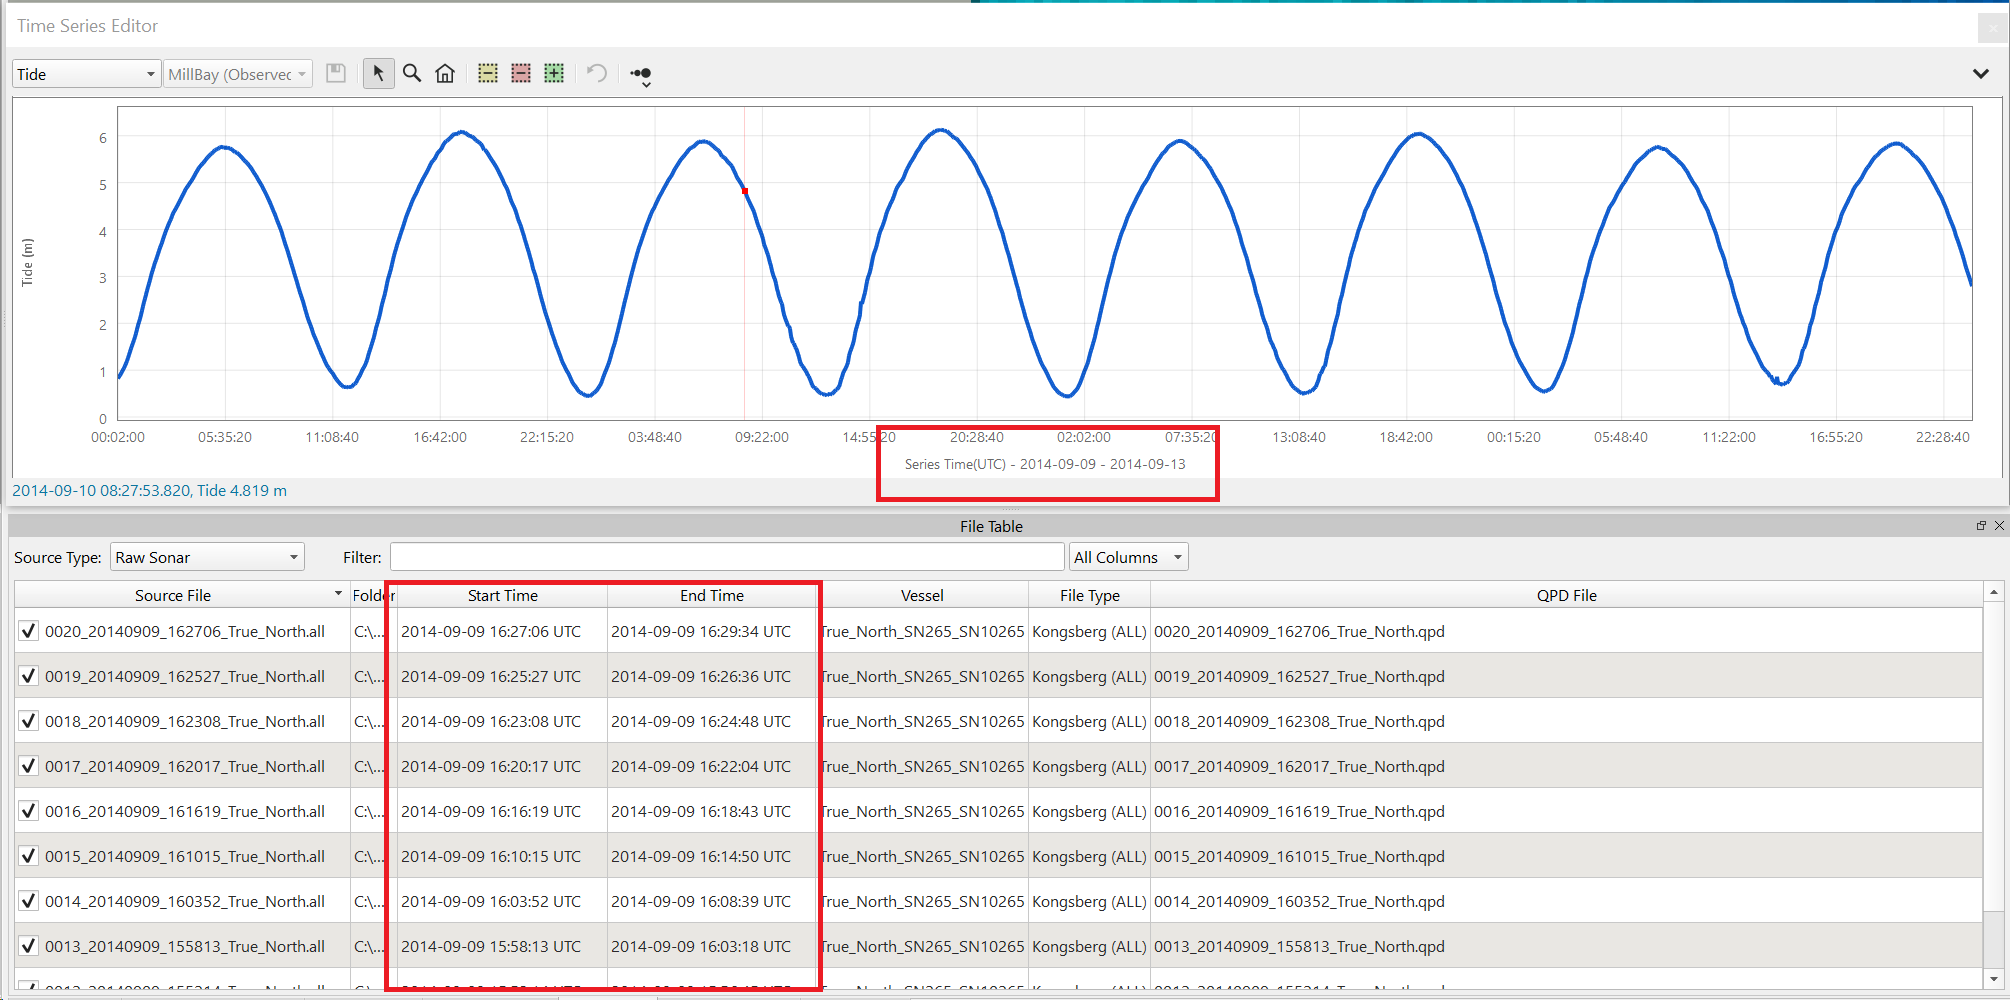
Task: Click the red selection minus icon
Action: 521,73
